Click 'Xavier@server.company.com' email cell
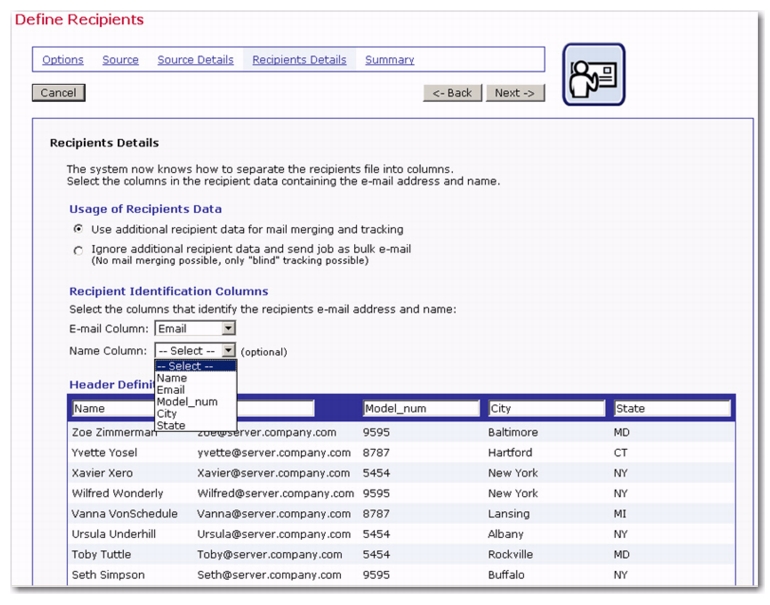The height and width of the screenshot is (605, 770). pos(274,473)
